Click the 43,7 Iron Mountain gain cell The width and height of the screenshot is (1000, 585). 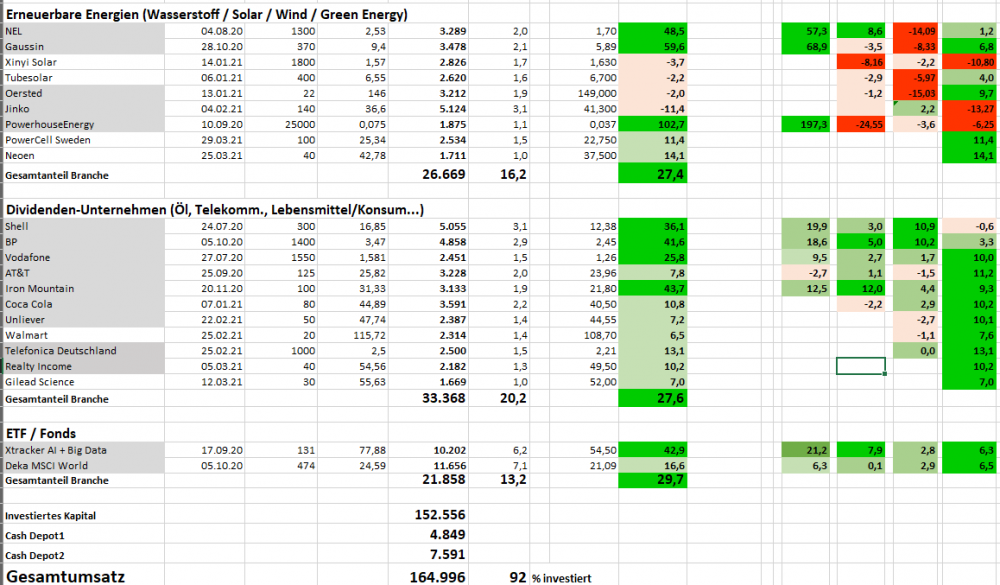[x=652, y=288]
